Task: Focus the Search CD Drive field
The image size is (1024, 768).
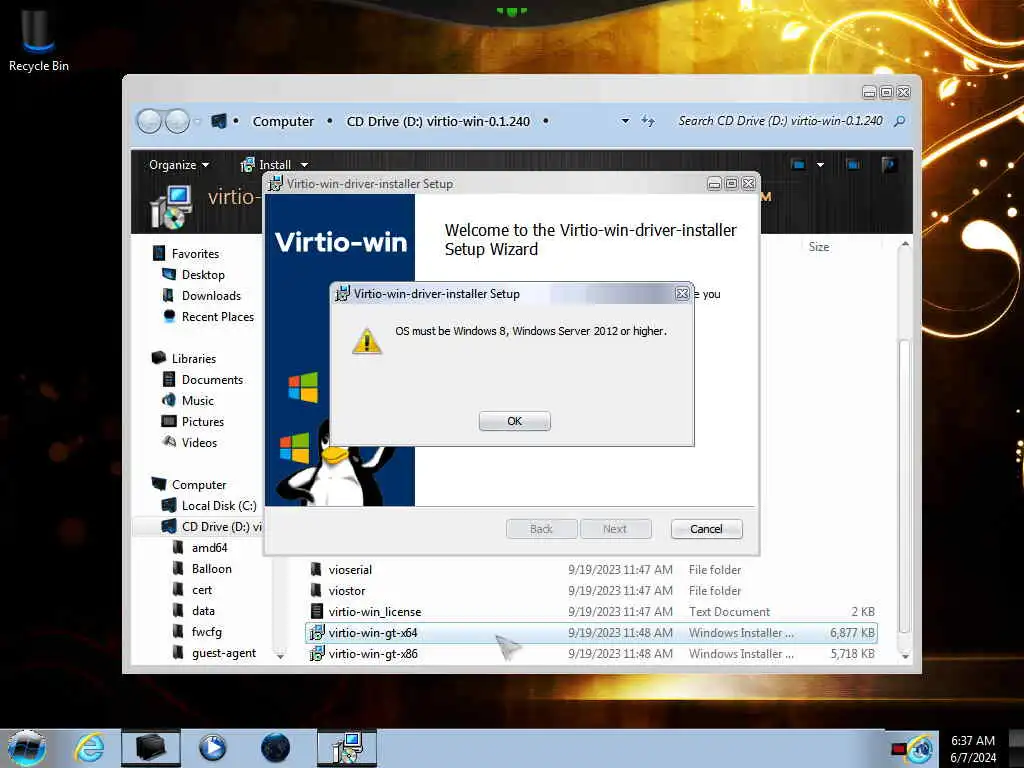Action: tap(780, 121)
